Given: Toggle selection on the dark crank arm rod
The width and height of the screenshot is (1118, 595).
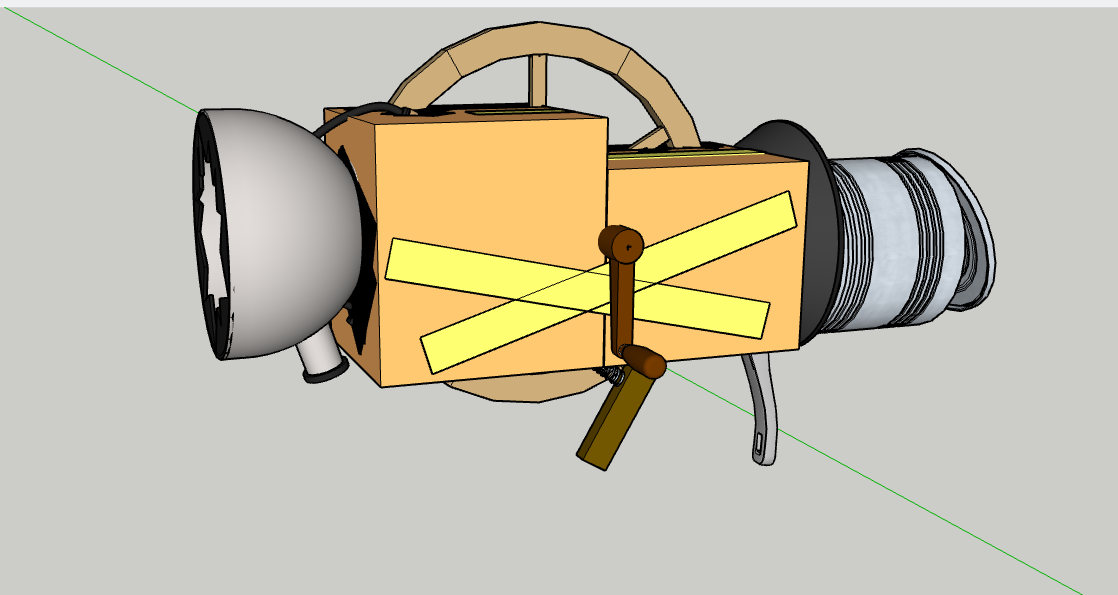Looking at the screenshot, I should click(622, 300).
